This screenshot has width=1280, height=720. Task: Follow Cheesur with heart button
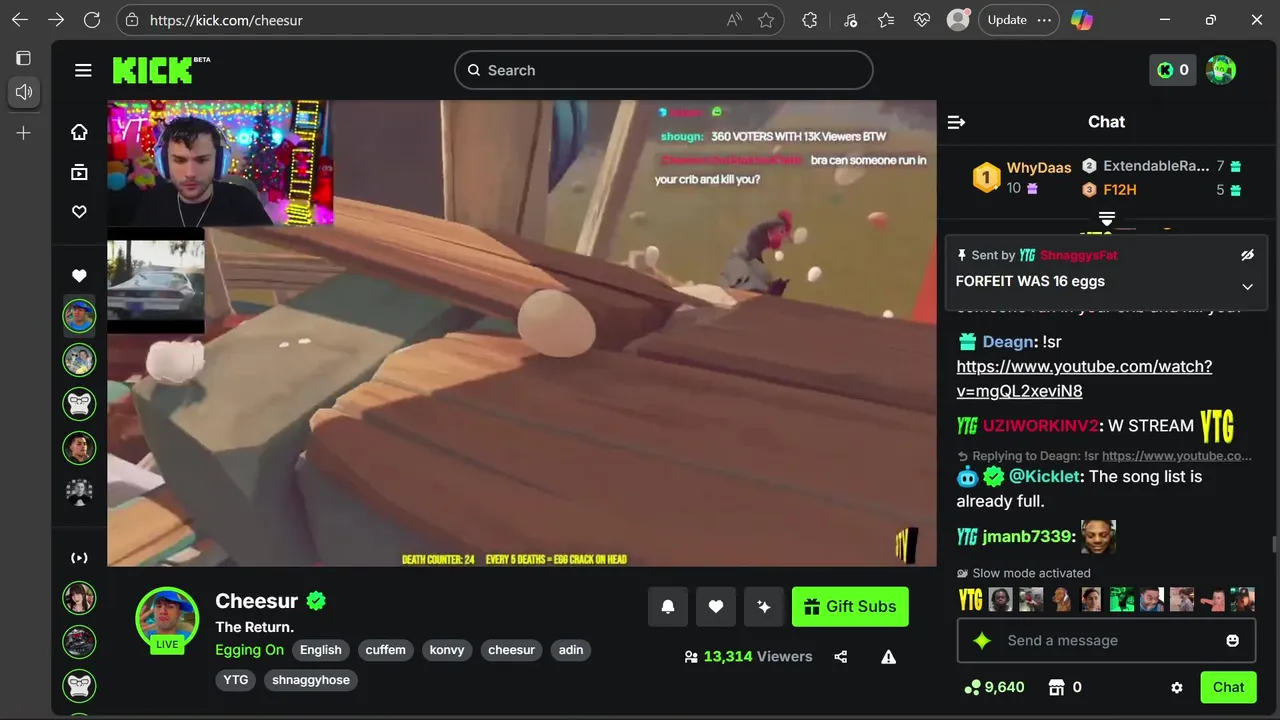pos(716,606)
